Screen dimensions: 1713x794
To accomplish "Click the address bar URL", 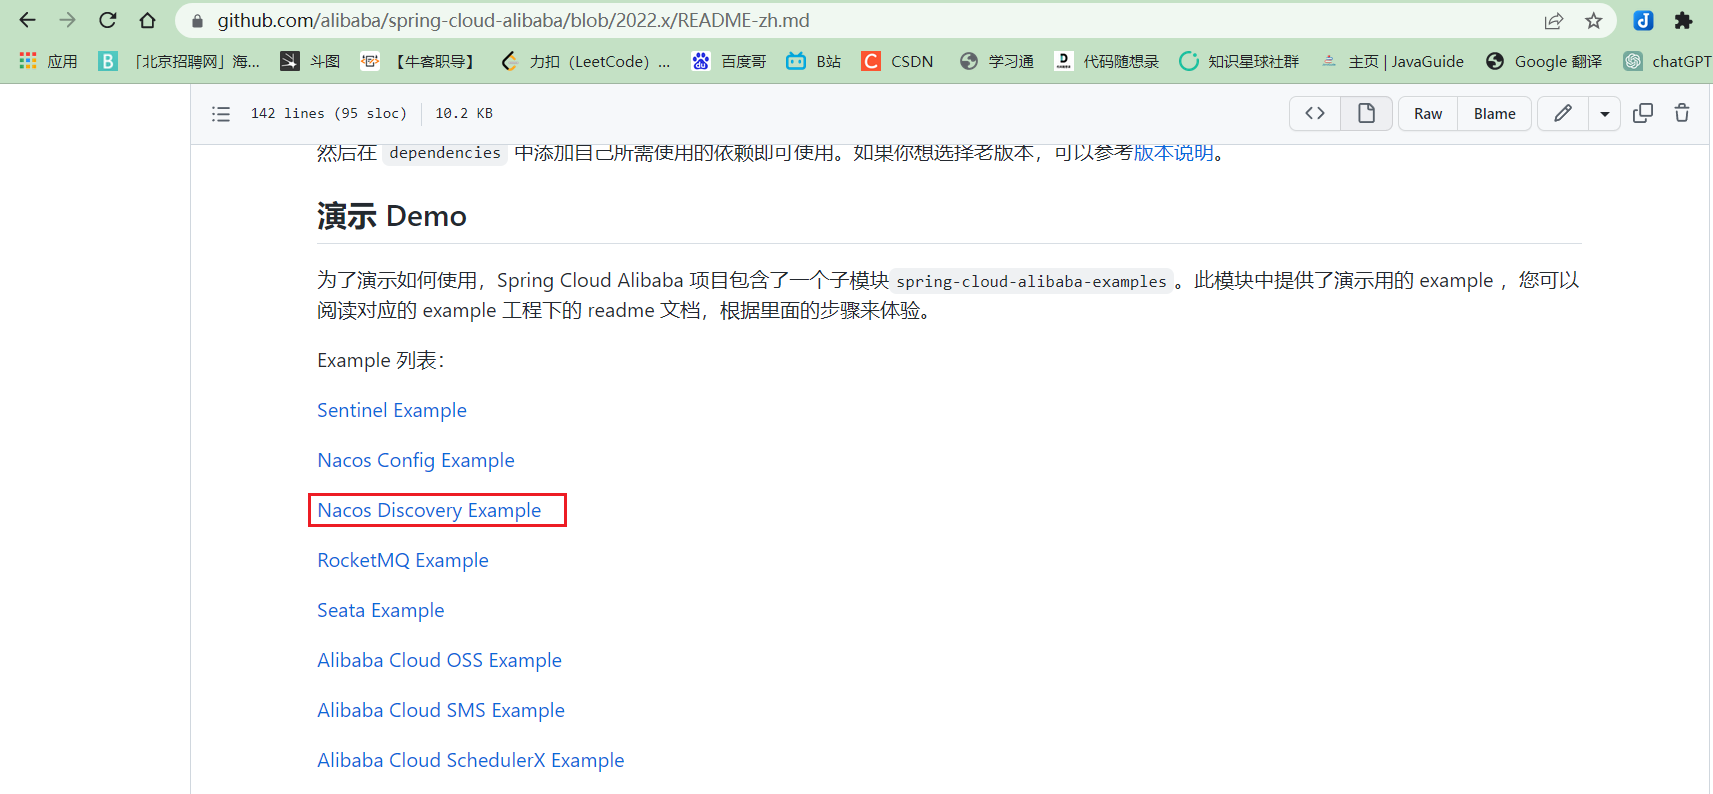I will tap(514, 20).
